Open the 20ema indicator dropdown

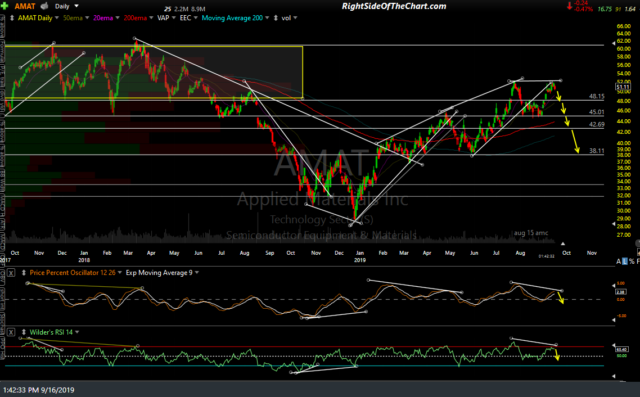(x=118, y=18)
